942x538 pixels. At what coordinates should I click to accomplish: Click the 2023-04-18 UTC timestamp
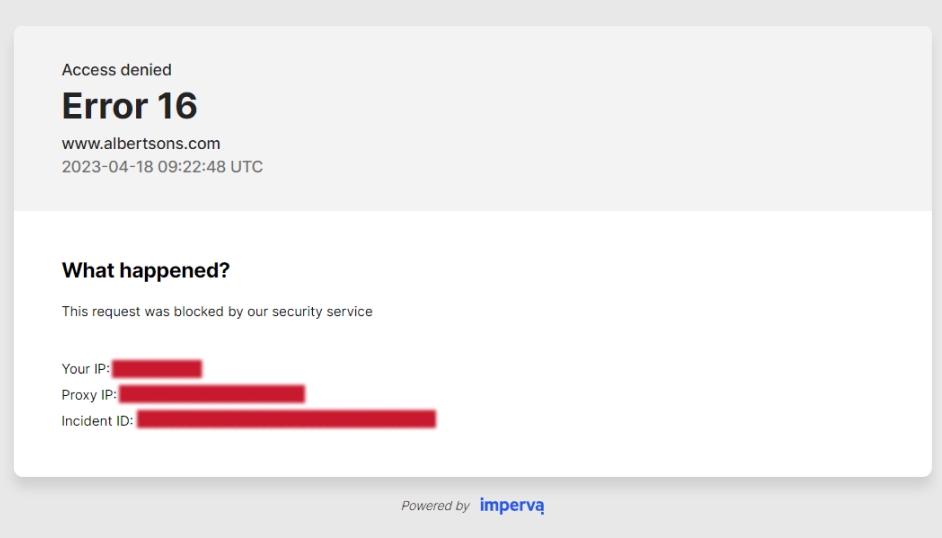[x=162, y=167]
